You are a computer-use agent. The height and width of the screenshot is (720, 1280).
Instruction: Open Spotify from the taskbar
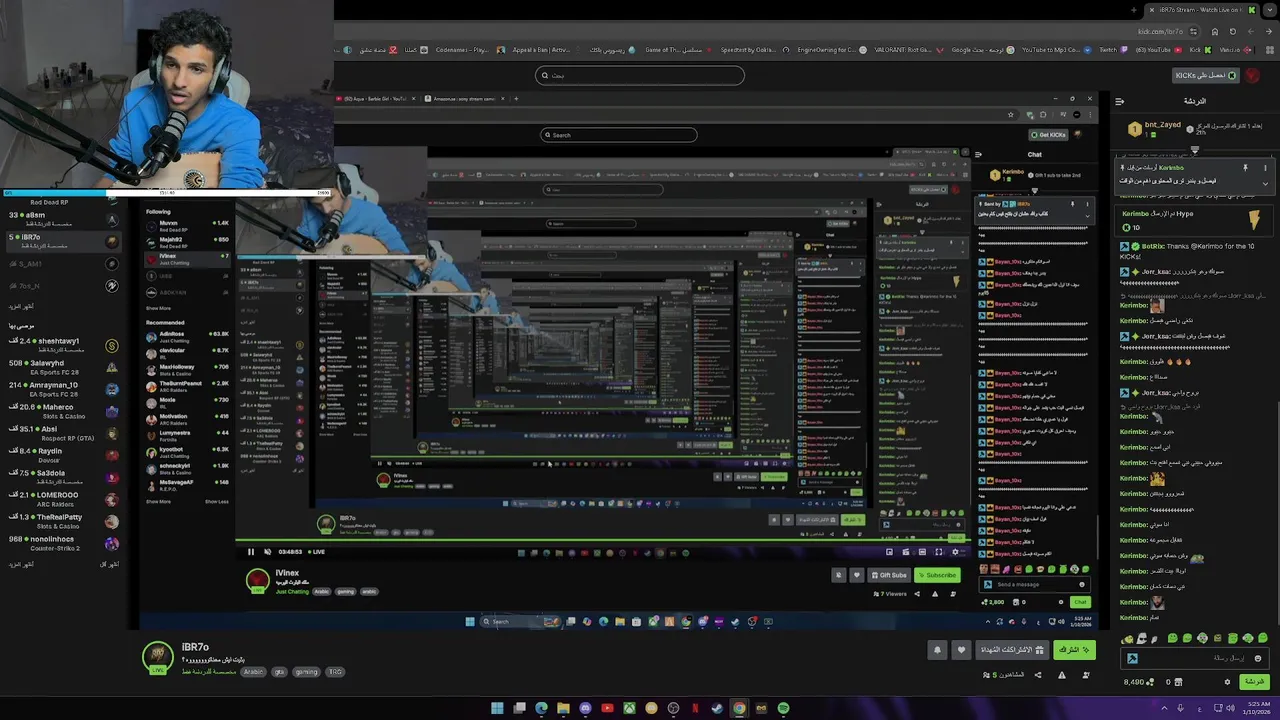(783, 708)
